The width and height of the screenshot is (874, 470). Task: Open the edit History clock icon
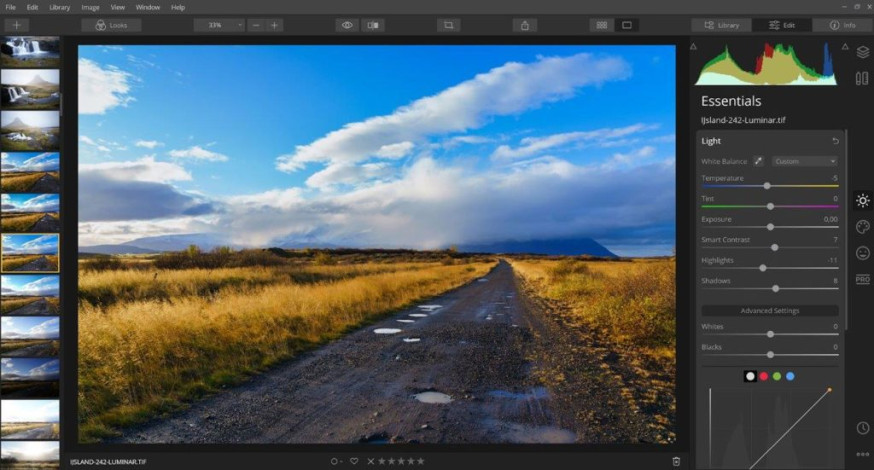tap(862, 428)
